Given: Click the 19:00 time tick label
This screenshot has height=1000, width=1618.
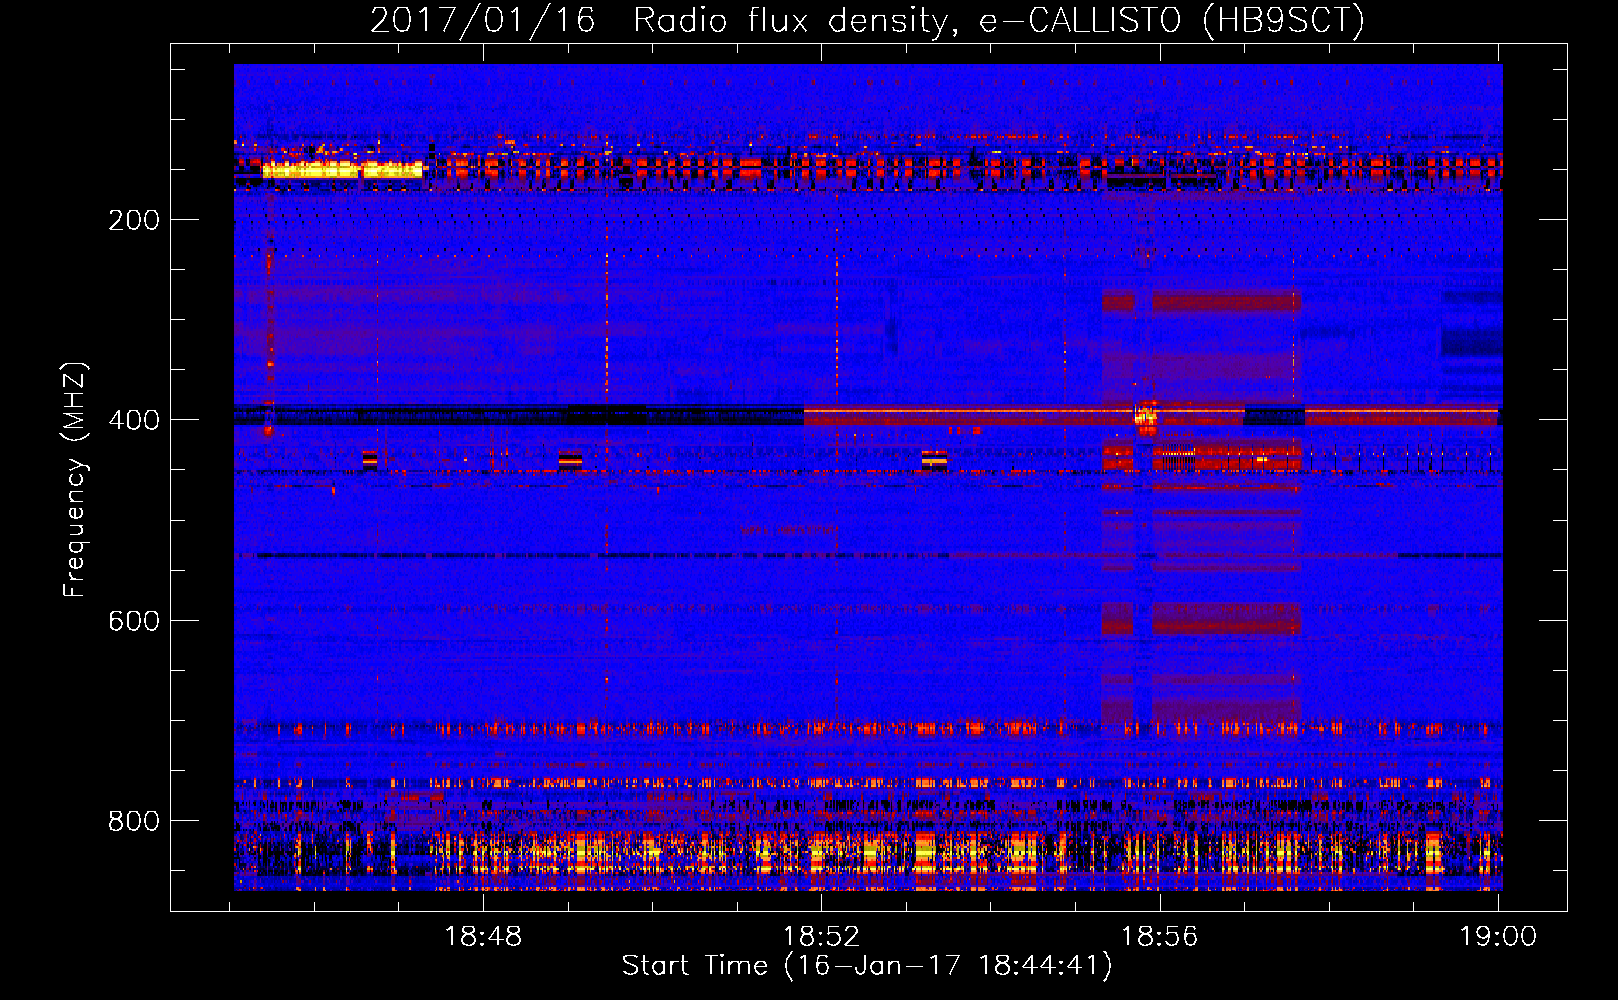Looking at the screenshot, I should [x=1497, y=936].
